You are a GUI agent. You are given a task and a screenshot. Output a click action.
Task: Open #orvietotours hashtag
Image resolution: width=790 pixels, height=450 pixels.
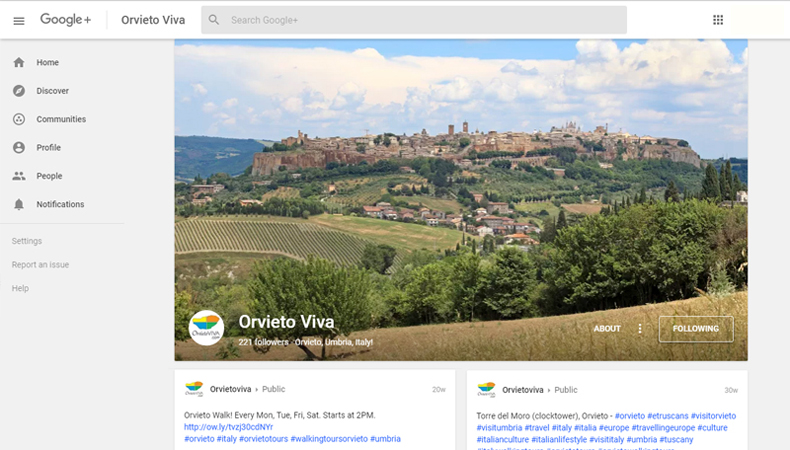tap(264, 439)
